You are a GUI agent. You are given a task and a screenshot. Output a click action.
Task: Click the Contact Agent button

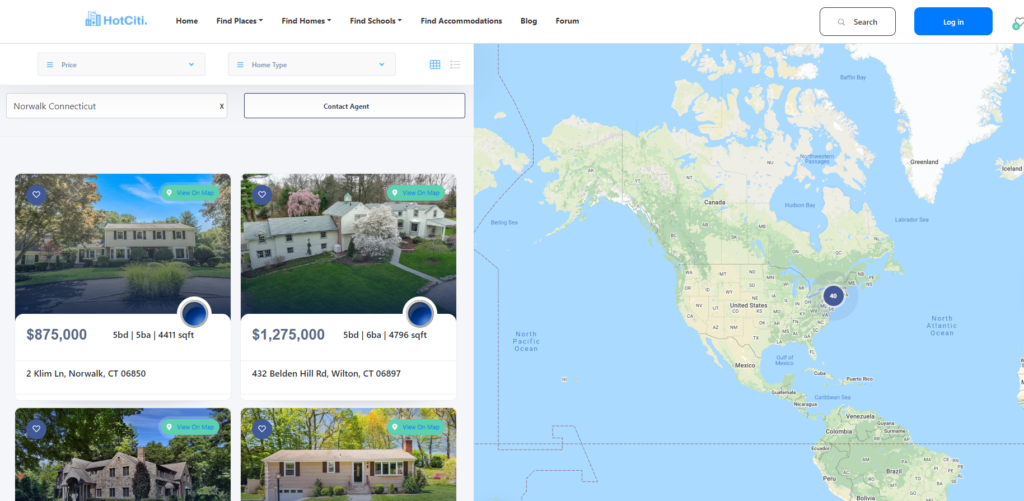click(x=355, y=106)
